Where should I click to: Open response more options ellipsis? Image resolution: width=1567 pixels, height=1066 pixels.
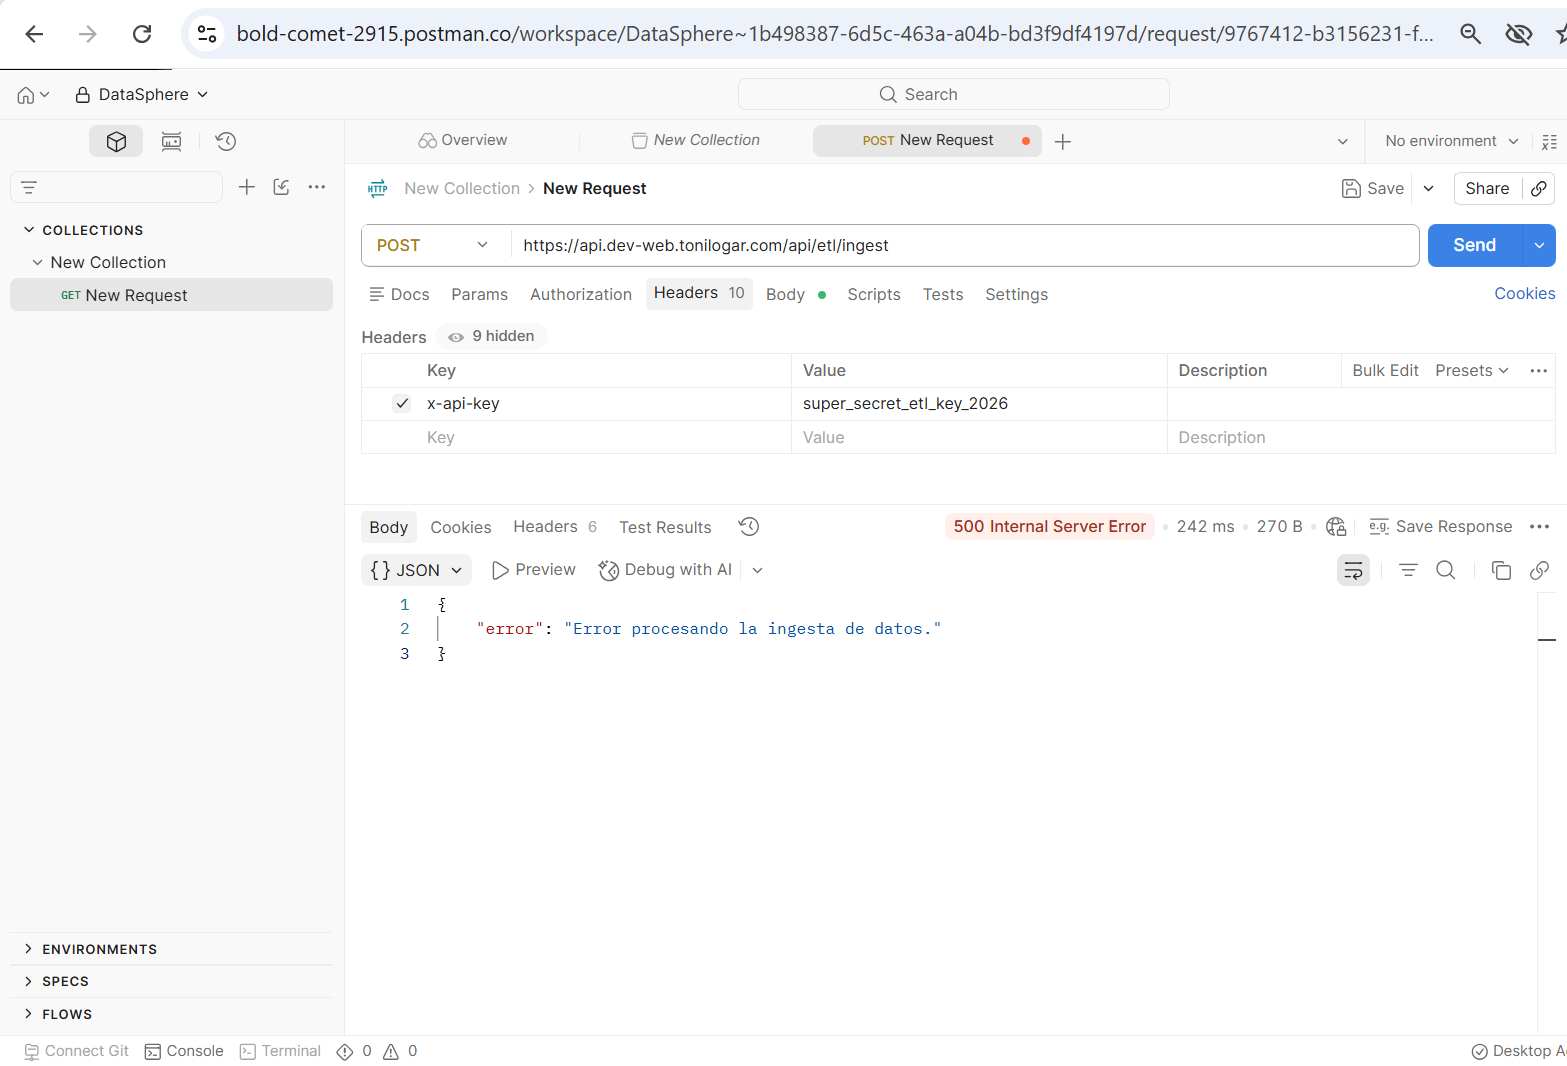pyautogui.click(x=1539, y=527)
